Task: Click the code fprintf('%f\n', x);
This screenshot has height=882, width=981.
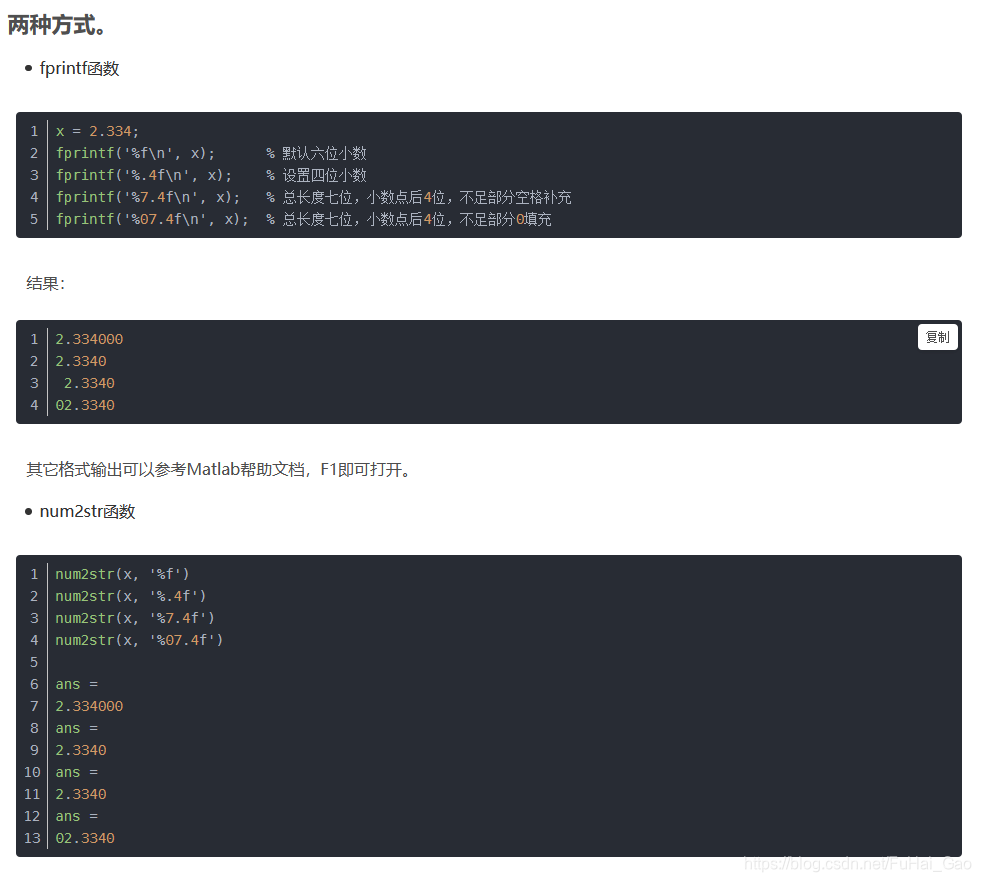Action: pyautogui.click(x=135, y=153)
